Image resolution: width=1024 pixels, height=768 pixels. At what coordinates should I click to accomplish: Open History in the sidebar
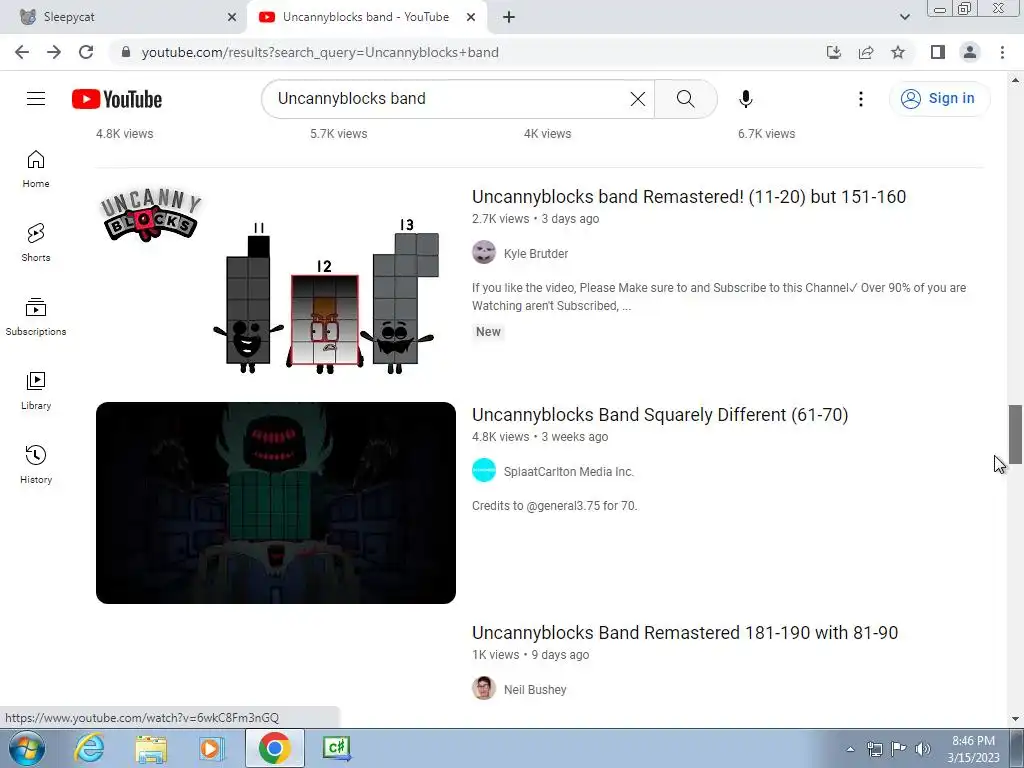pyautogui.click(x=36, y=464)
